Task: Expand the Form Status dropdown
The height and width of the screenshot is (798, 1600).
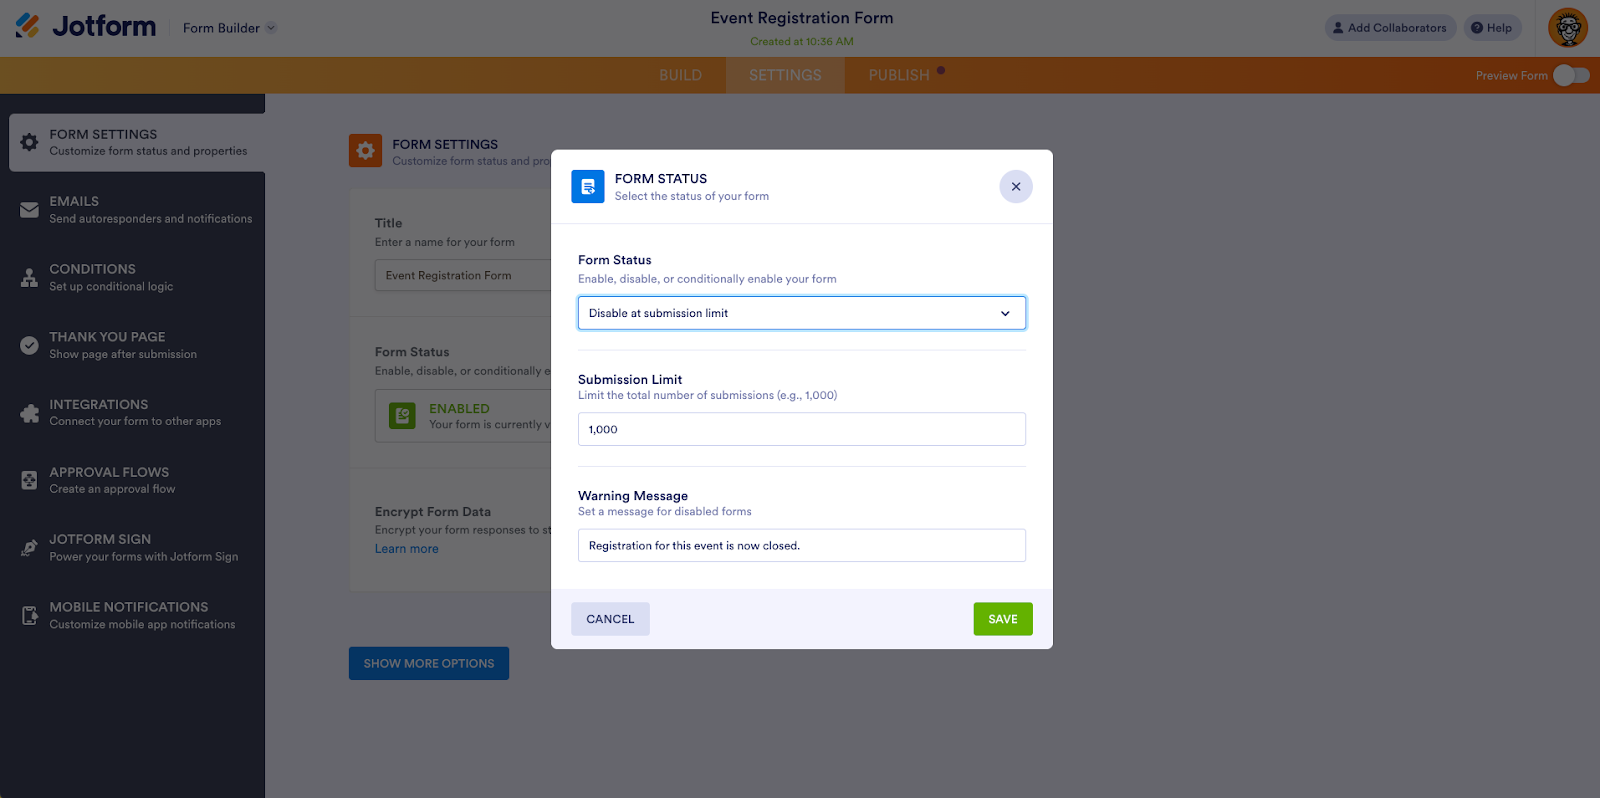Action: tap(802, 313)
